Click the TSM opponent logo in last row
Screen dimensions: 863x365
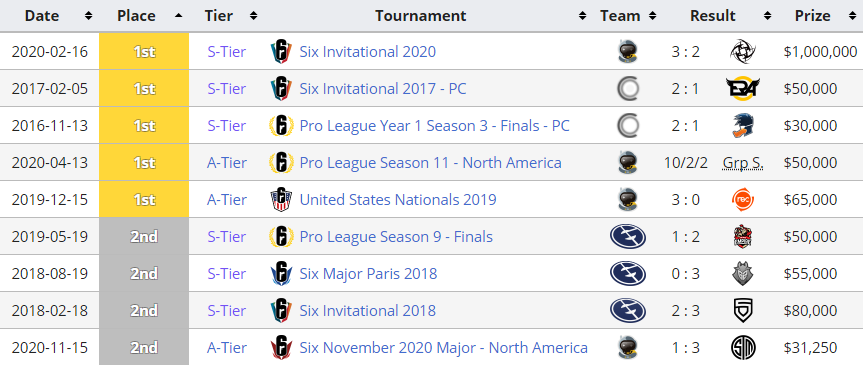[742, 347]
